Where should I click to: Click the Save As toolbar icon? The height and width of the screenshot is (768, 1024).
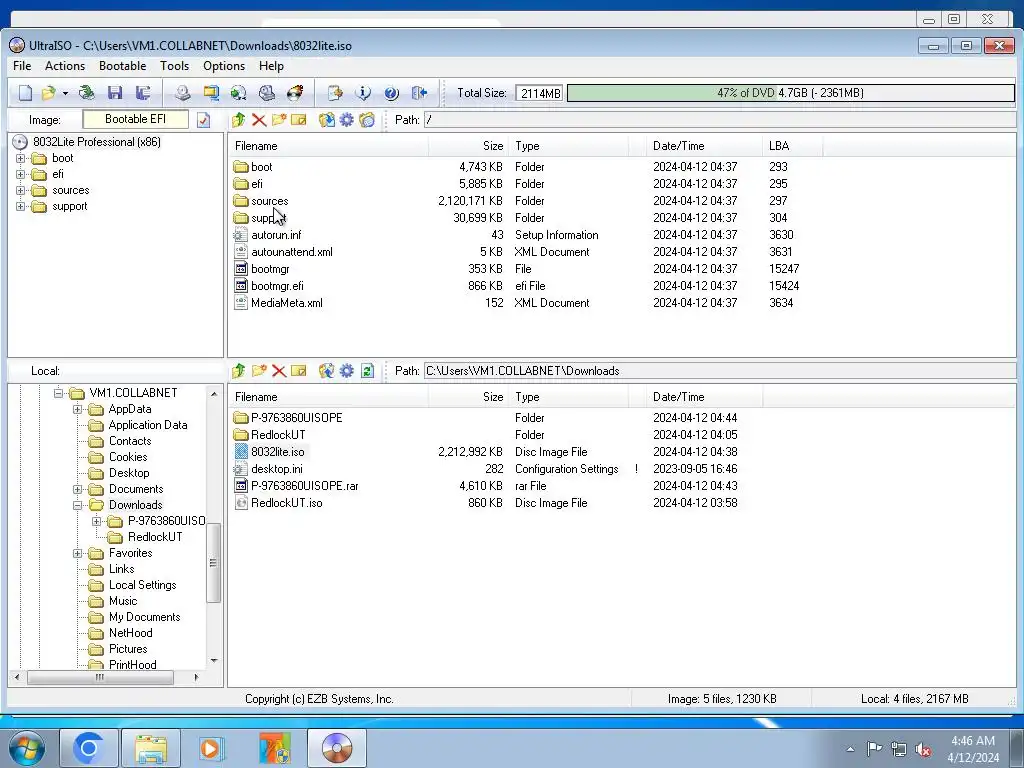[143, 93]
